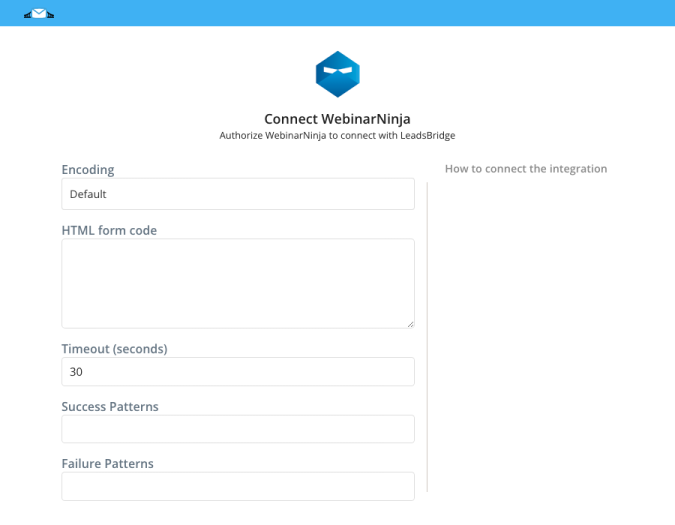Open the Encoding dropdown showing Default

pyautogui.click(x=238, y=194)
